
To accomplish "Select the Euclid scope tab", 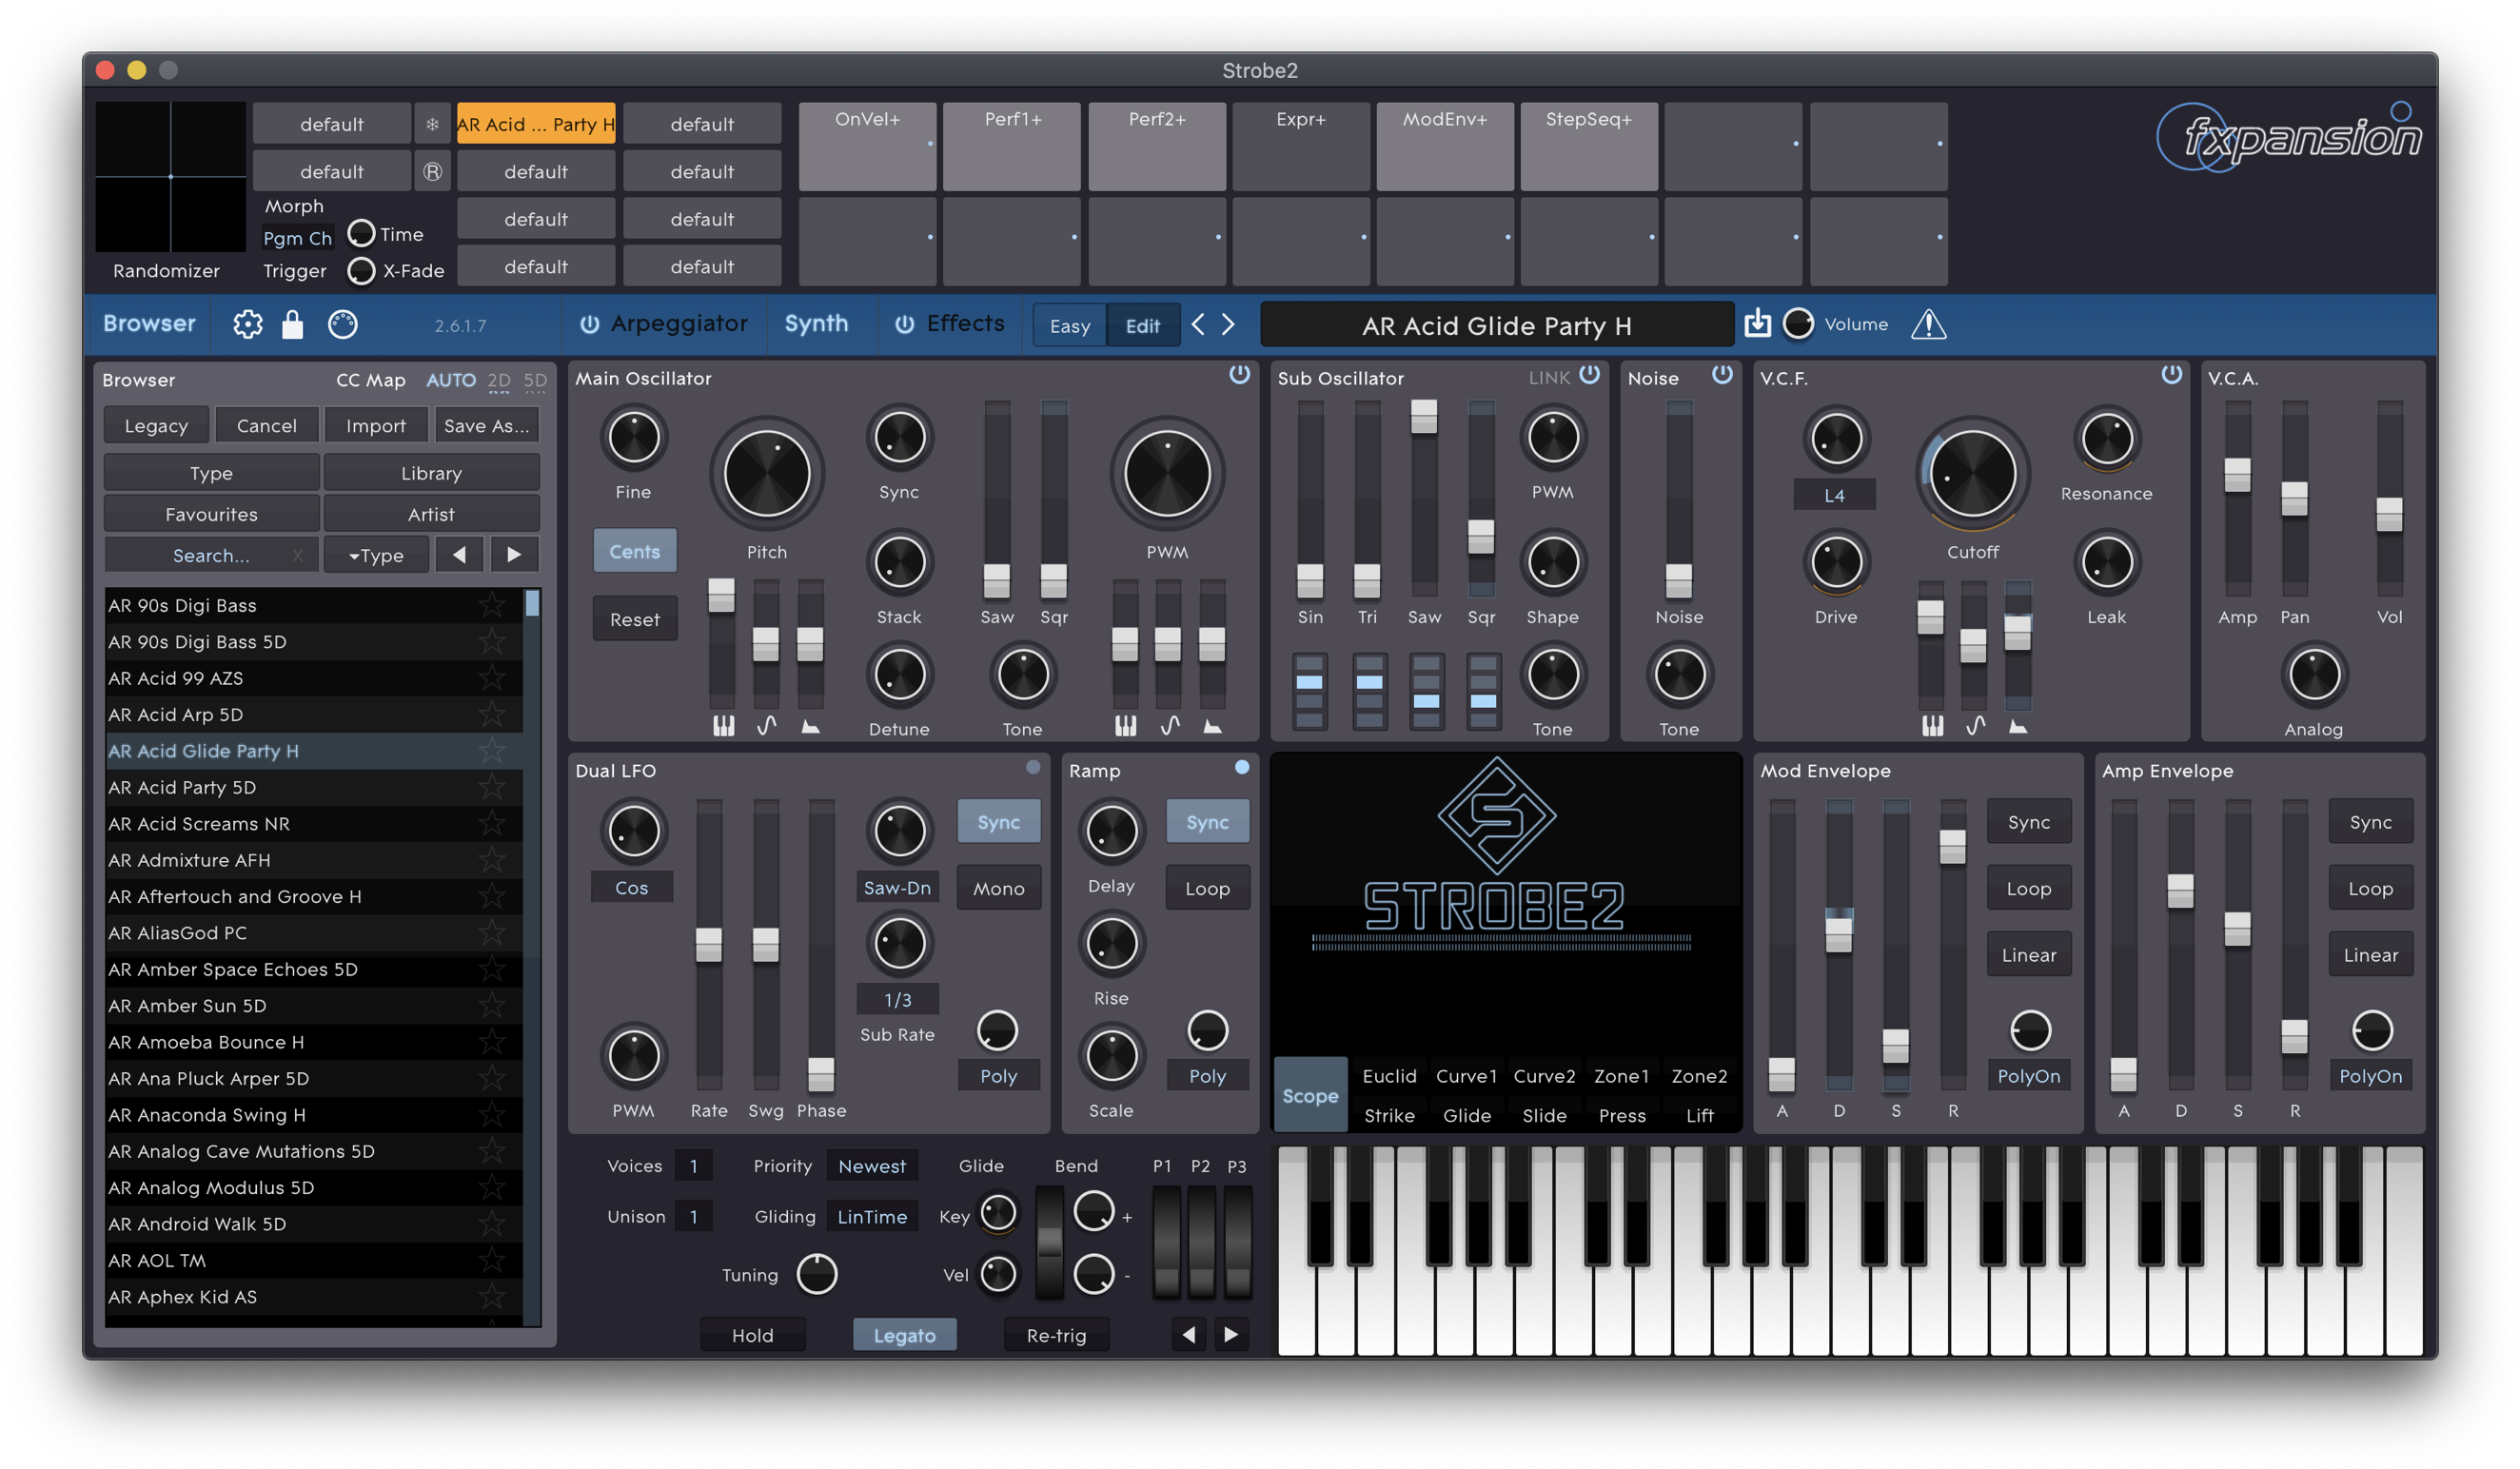I will [x=1389, y=1076].
